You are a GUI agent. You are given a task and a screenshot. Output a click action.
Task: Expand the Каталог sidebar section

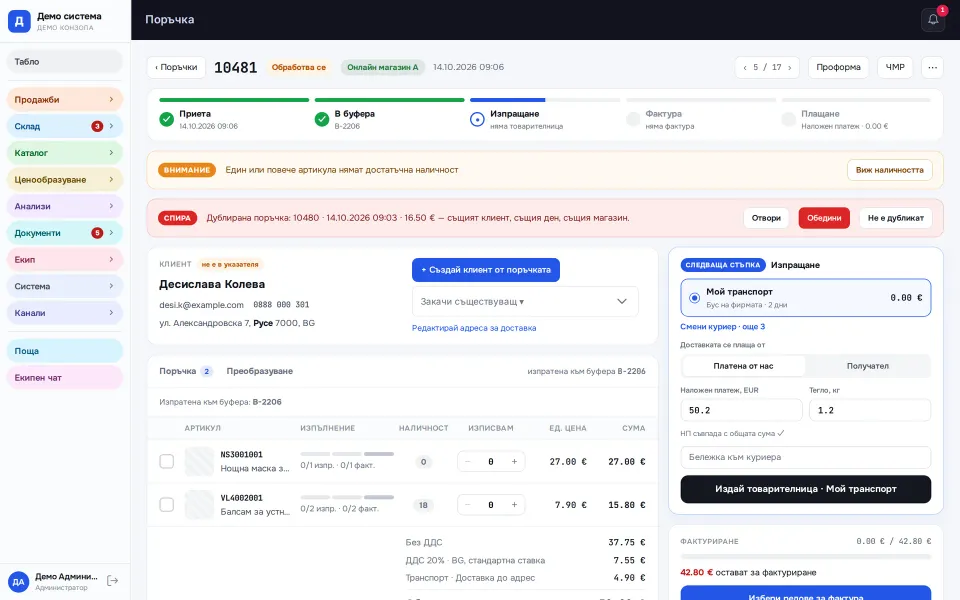tap(64, 153)
